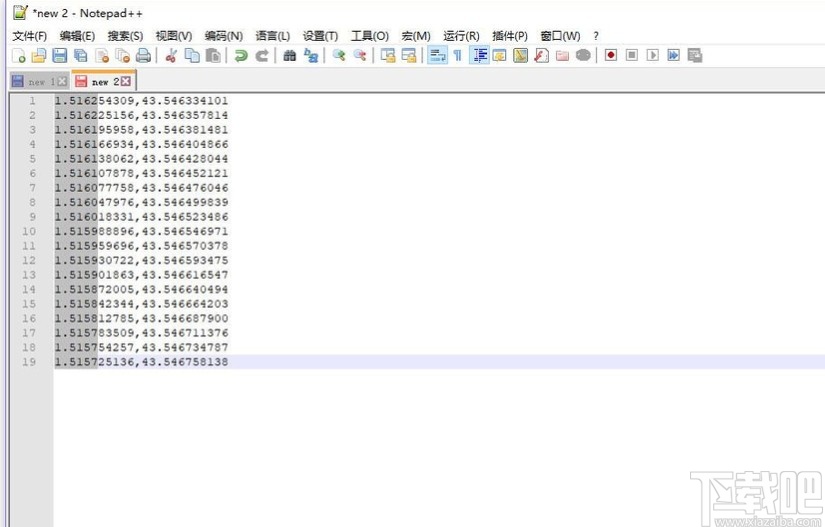Copy selection using the Copy icon

(192, 55)
